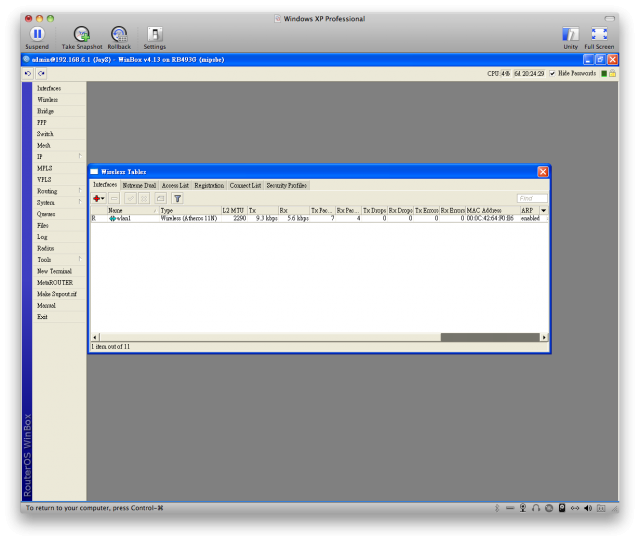
Task: Click the headphones status bar icon
Action: click(x=536, y=508)
